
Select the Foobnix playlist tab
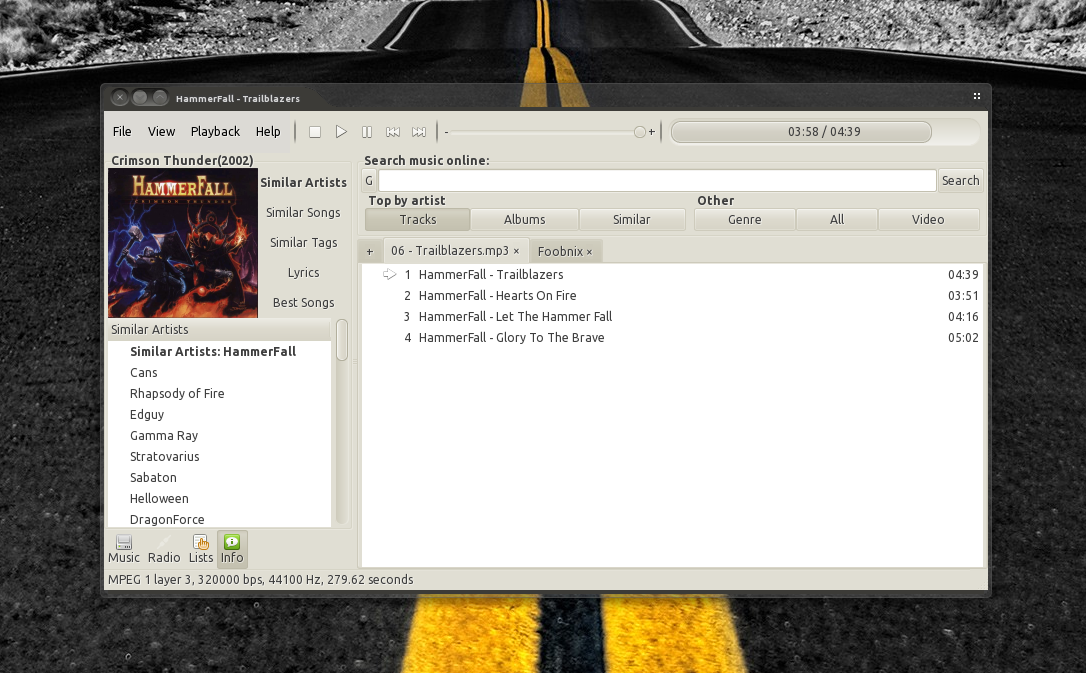560,251
